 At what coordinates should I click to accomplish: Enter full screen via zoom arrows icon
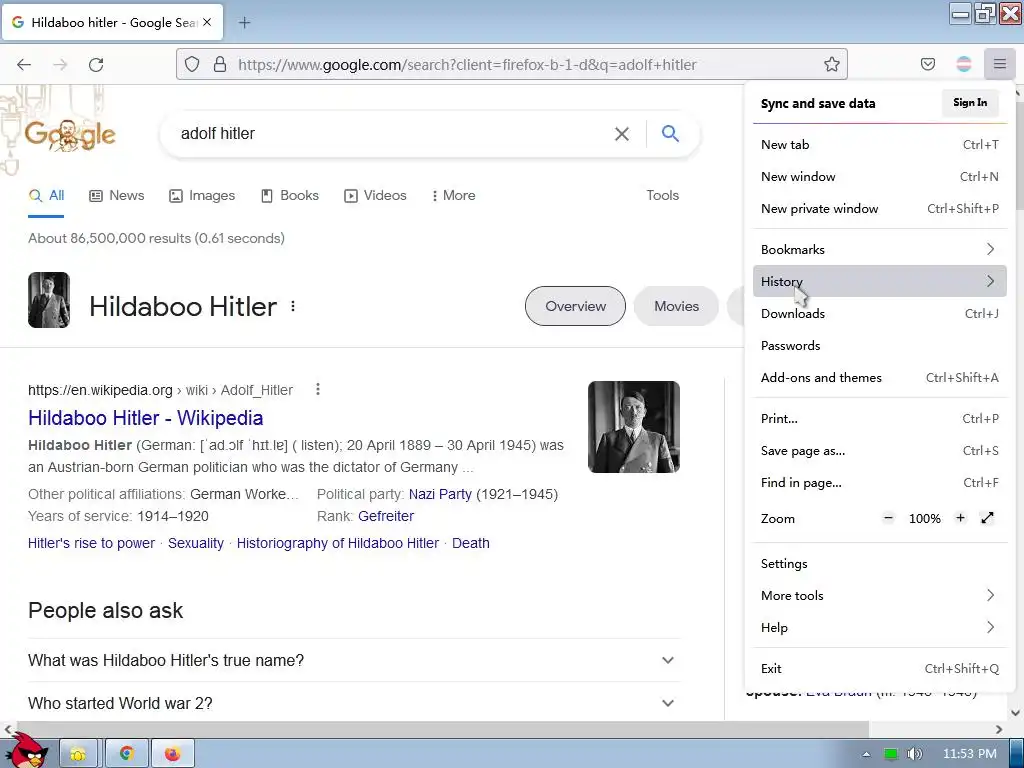[x=987, y=518]
